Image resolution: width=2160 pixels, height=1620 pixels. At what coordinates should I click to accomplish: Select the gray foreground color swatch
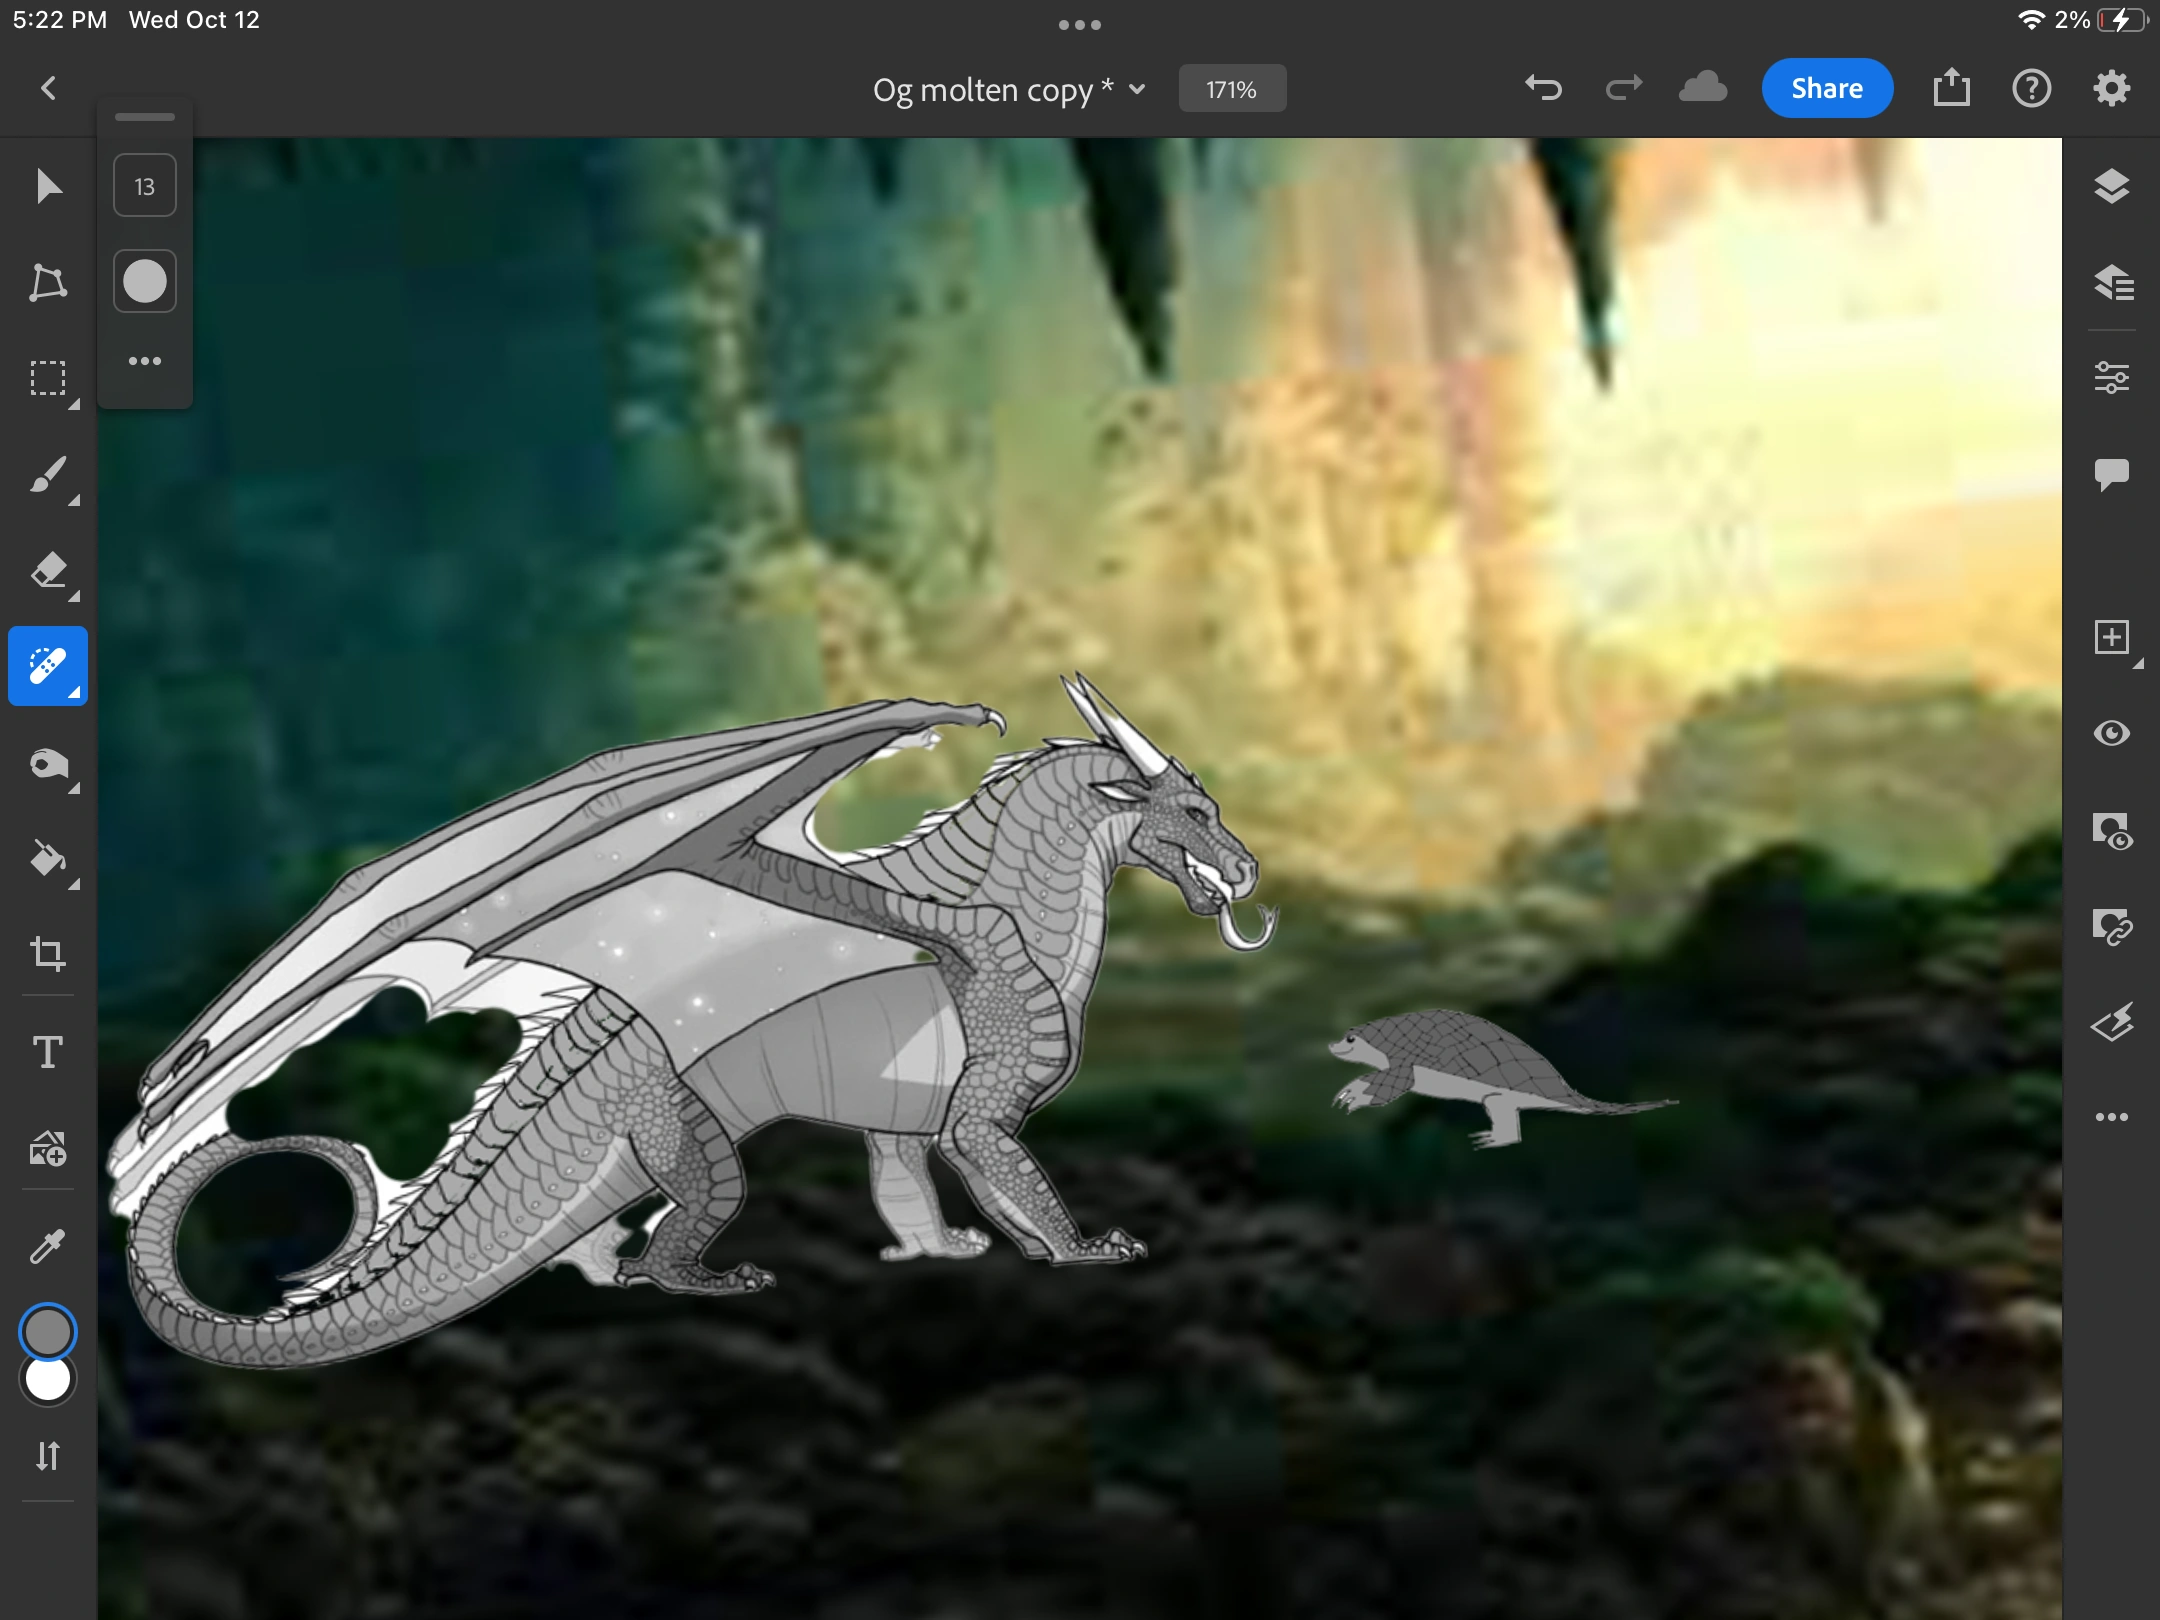[x=47, y=1331]
